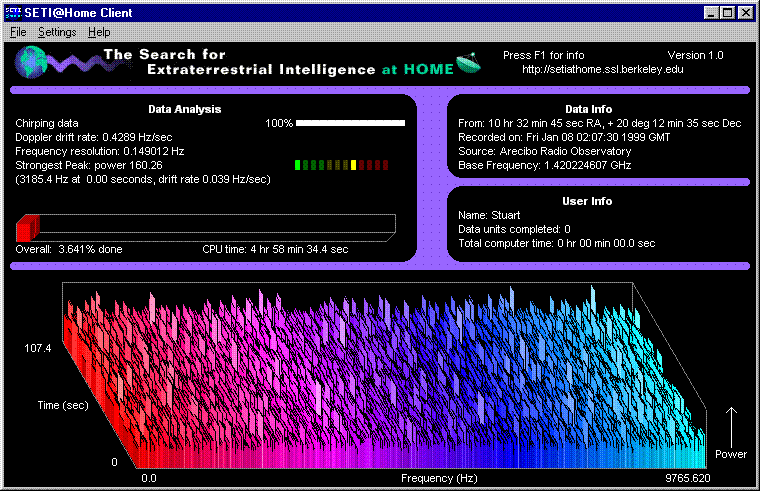Click 'Strongest Peak: power 160.26'

tap(89, 165)
